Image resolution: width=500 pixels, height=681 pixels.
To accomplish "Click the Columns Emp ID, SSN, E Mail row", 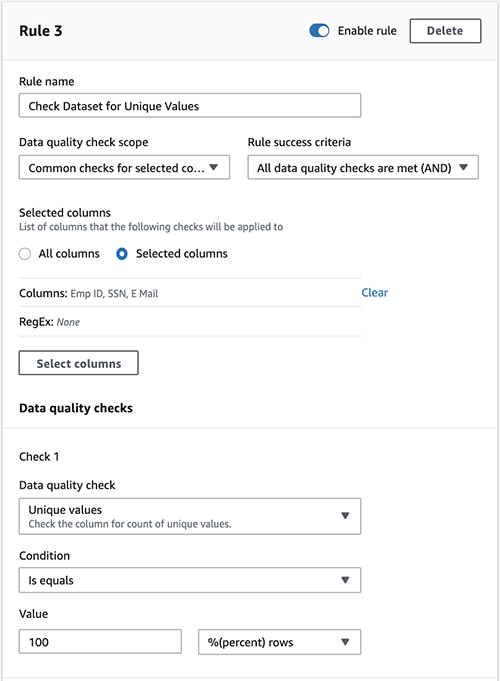I will point(190,293).
